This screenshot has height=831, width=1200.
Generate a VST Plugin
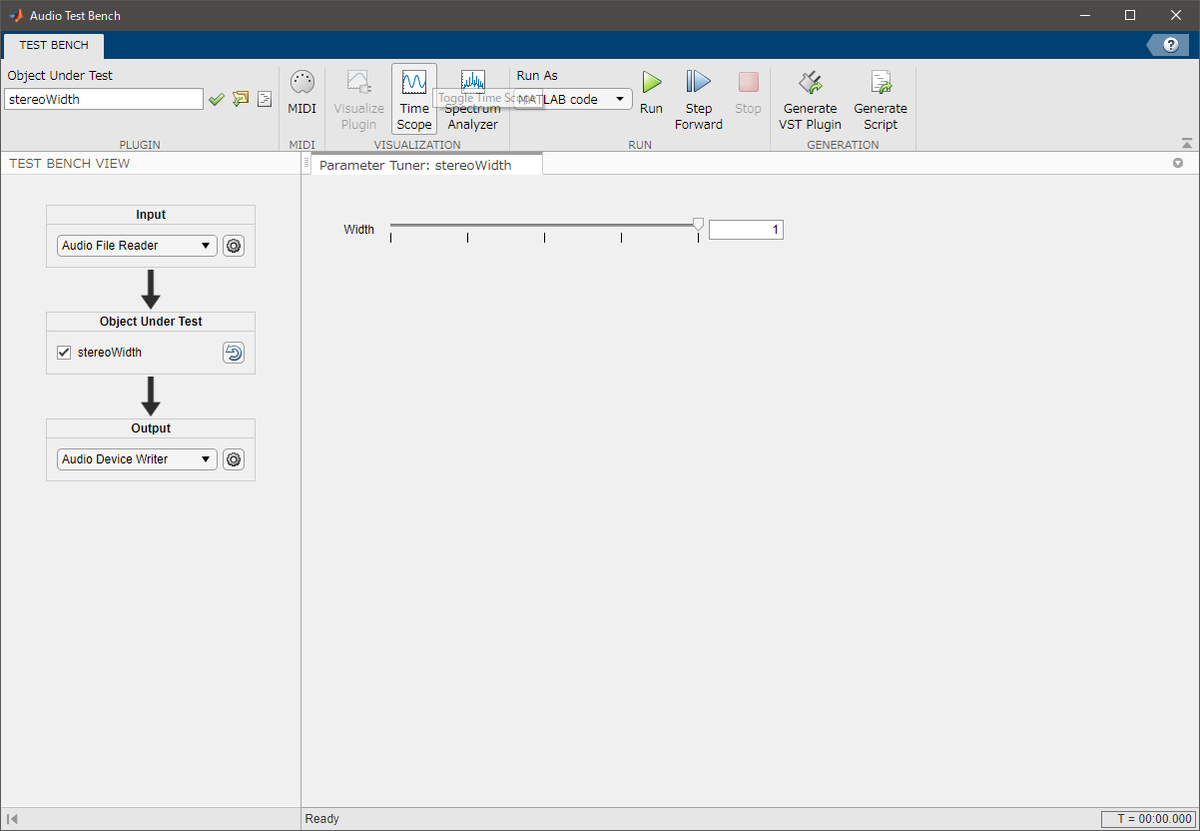click(x=810, y=100)
